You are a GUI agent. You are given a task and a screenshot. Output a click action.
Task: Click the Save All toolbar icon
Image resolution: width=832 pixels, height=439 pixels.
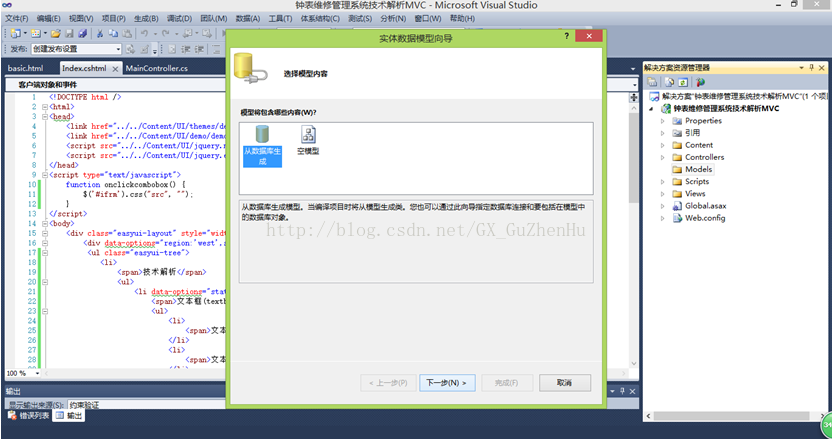pos(82,33)
